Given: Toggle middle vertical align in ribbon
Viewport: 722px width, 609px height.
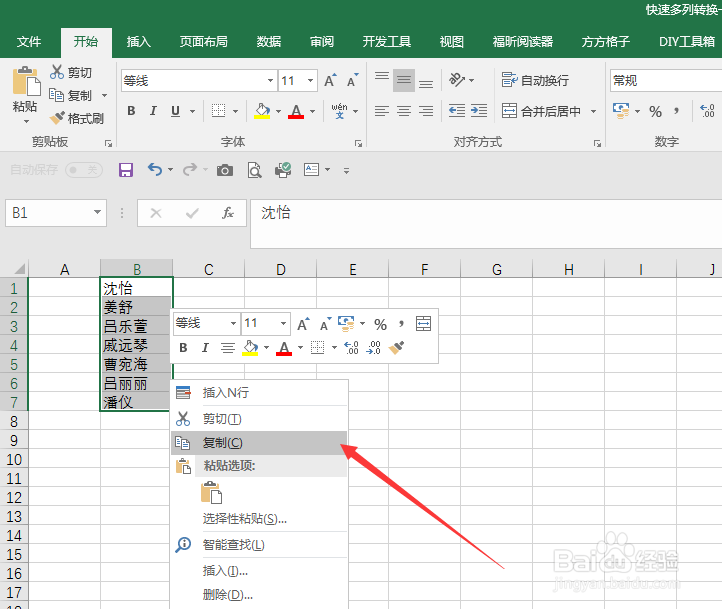Looking at the screenshot, I should [404, 81].
